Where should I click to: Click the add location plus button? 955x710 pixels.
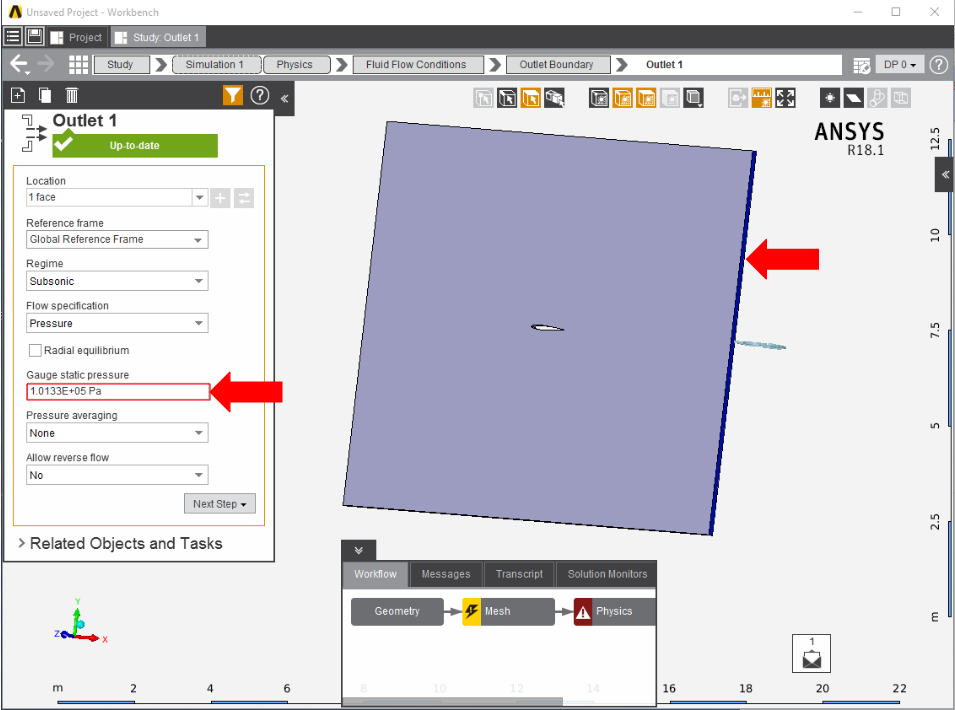pyautogui.click(x=220, y=198)
